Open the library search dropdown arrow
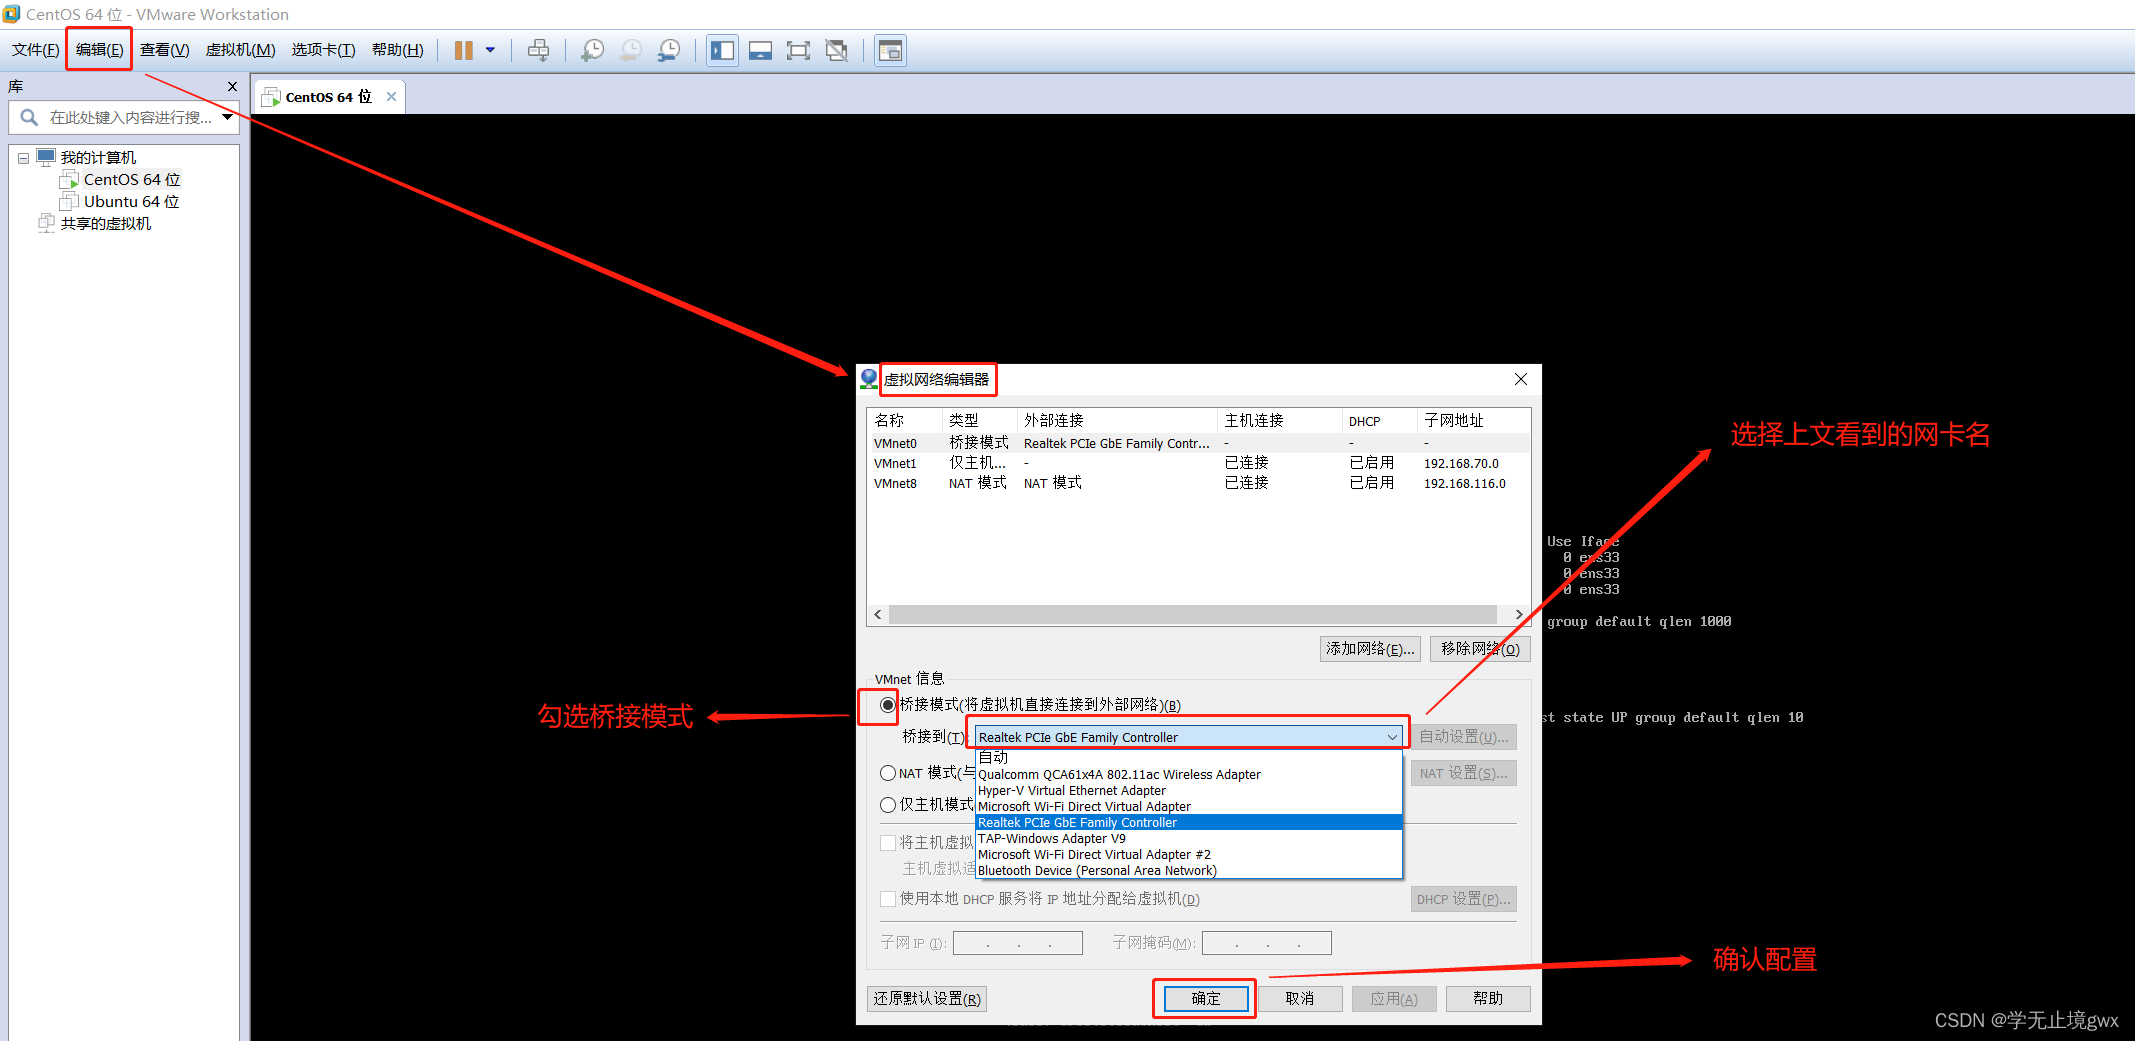The image size is (2135, 1041). (228, 117)
